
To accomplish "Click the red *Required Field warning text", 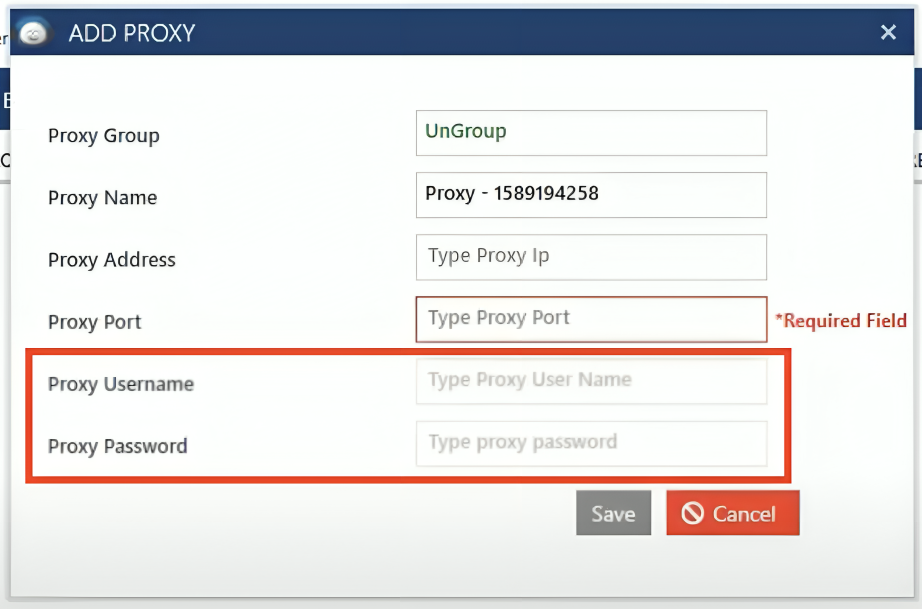I will pyautogui.click(x=841, y=321).
